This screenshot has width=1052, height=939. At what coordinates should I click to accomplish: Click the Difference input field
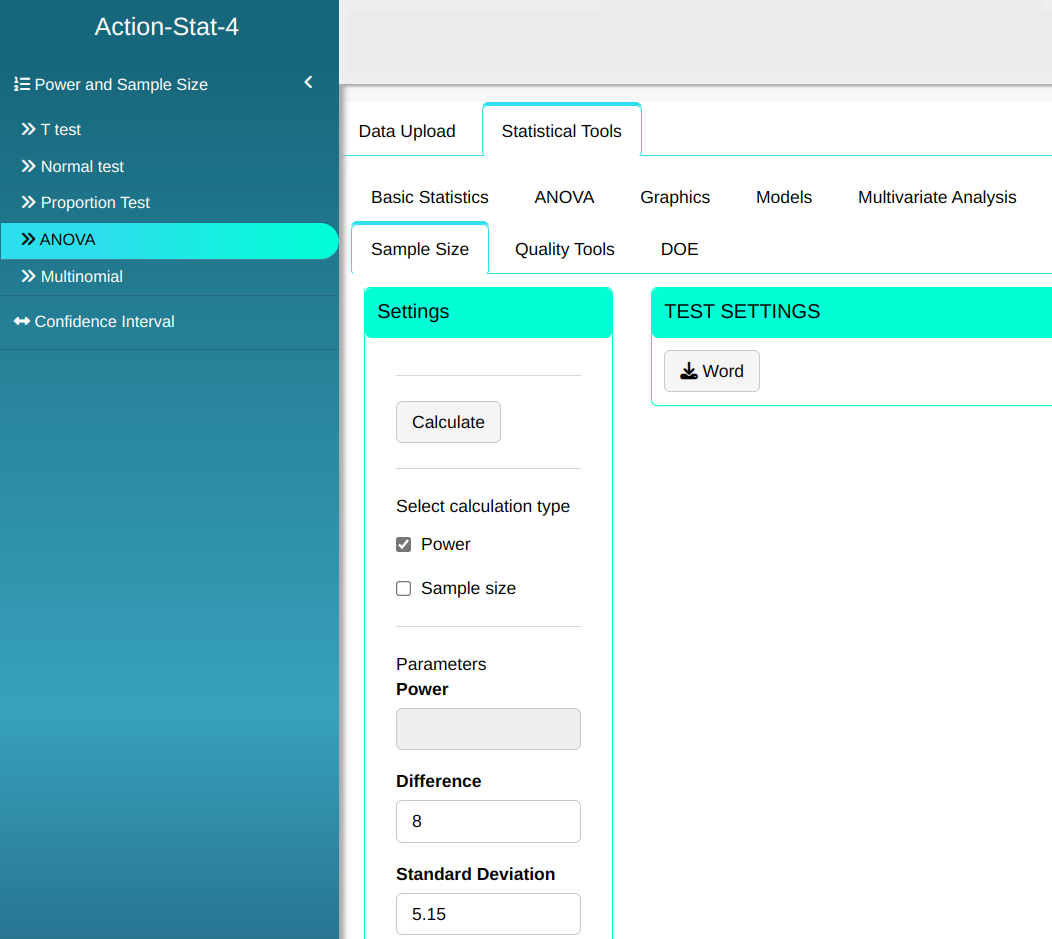pyautogui.click(x=488, y=821)
